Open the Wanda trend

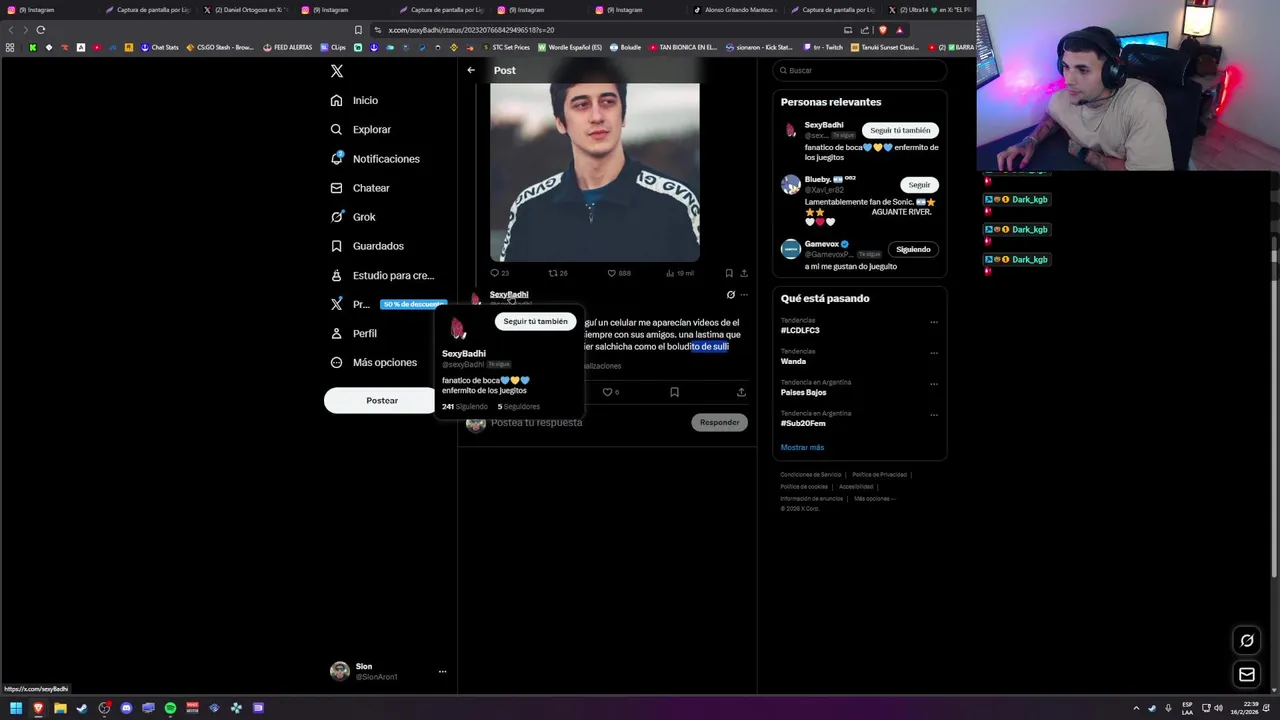[x=793, y=361]
